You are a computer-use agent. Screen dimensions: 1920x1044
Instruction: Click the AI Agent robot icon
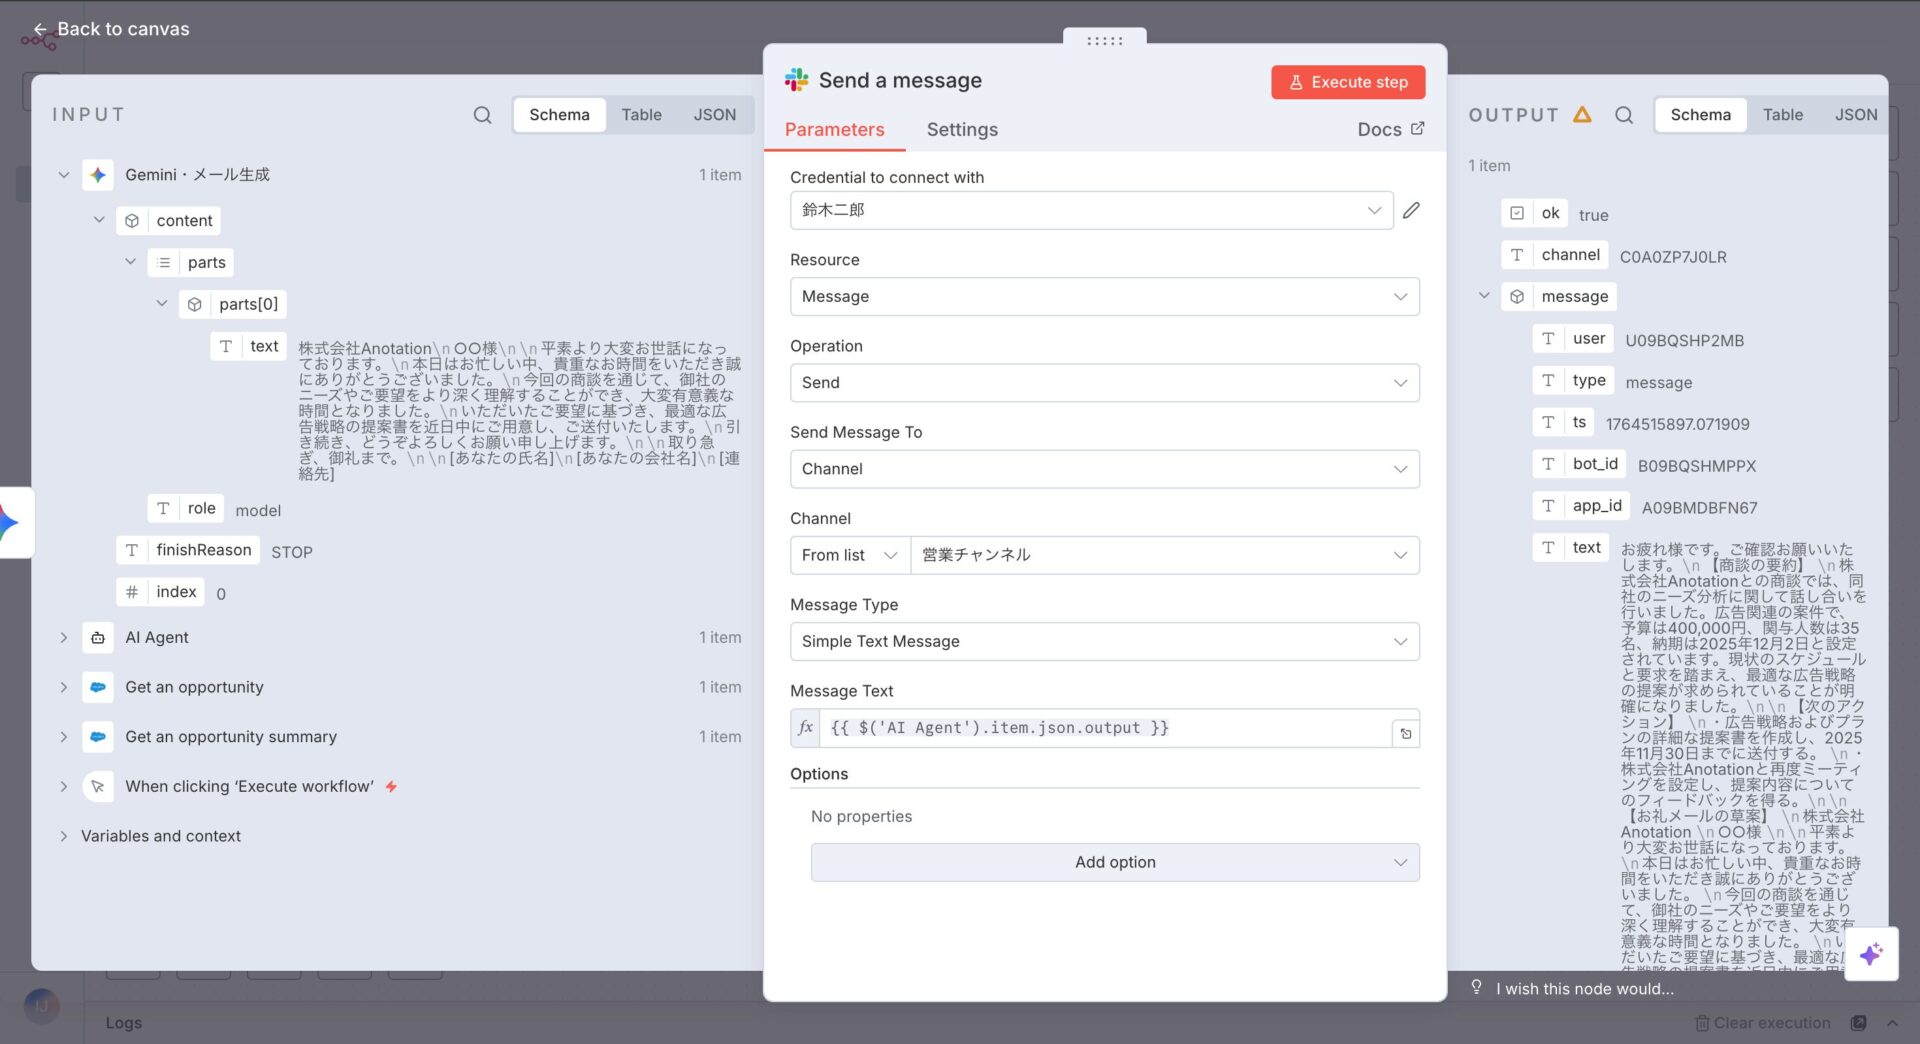click(x=98, y=638)
